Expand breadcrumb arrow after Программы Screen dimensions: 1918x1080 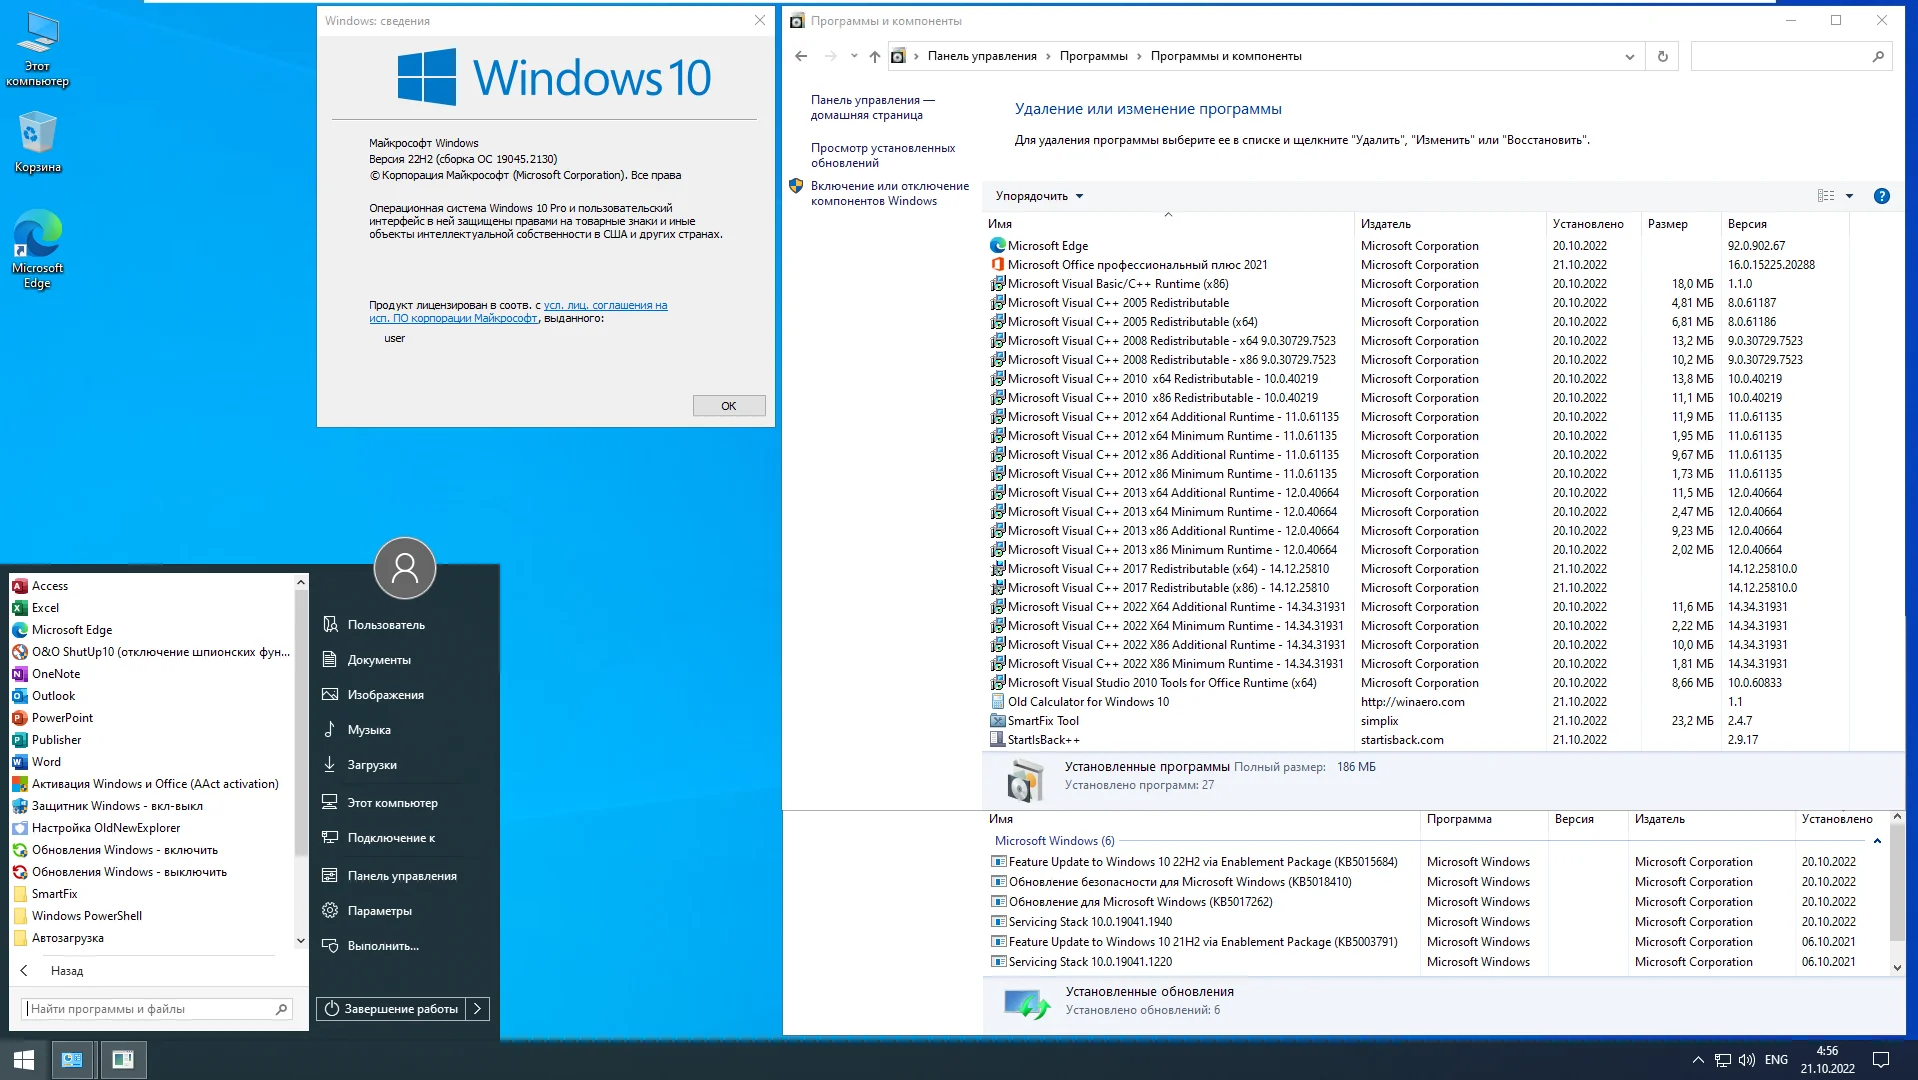(x=1139, y=56)
